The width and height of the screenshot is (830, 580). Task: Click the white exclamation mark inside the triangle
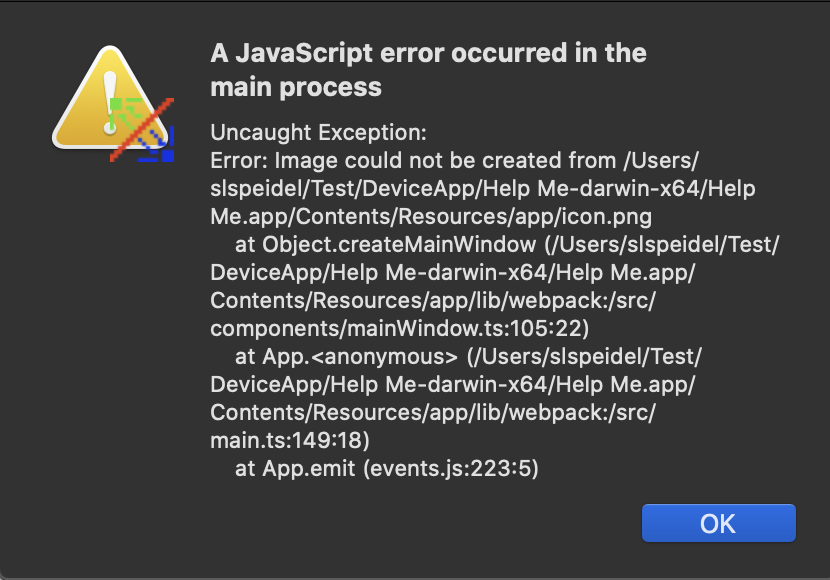110,90
